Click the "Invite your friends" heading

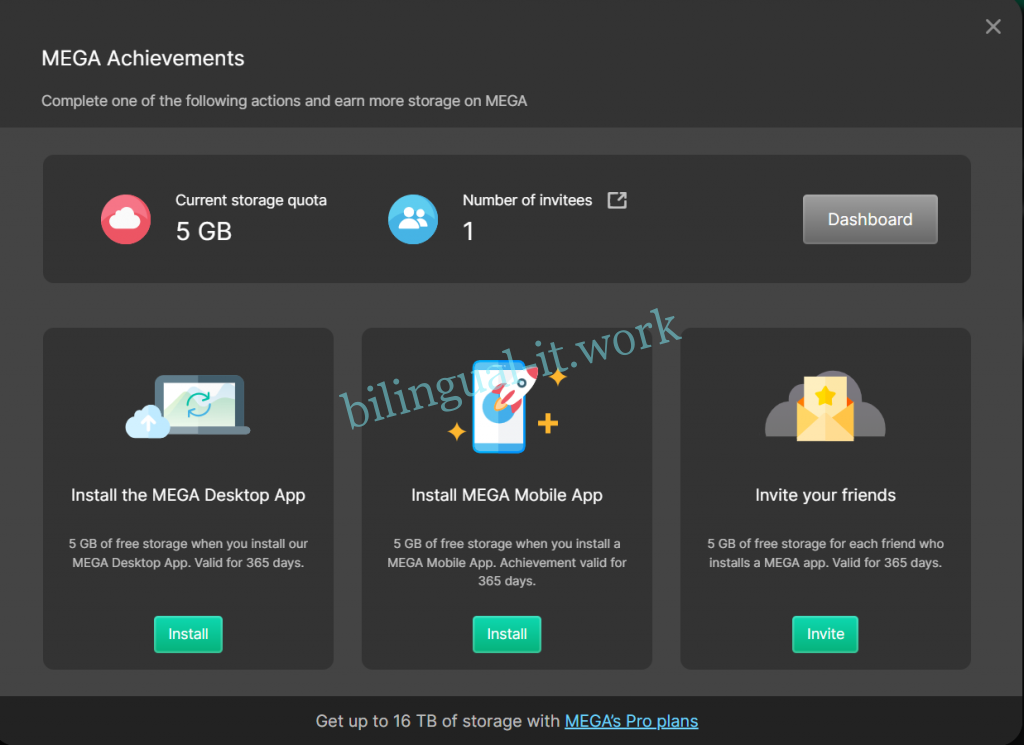coord(825,495)
